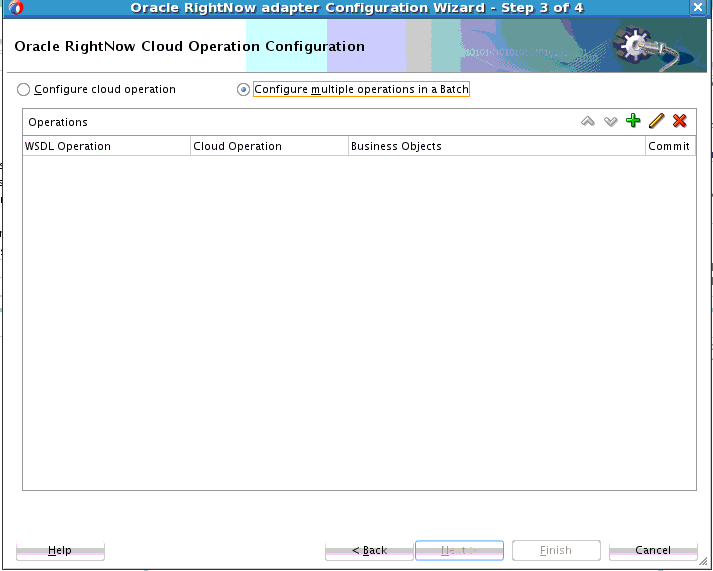
Task: Open Help for the wizard
Action: 60,551
